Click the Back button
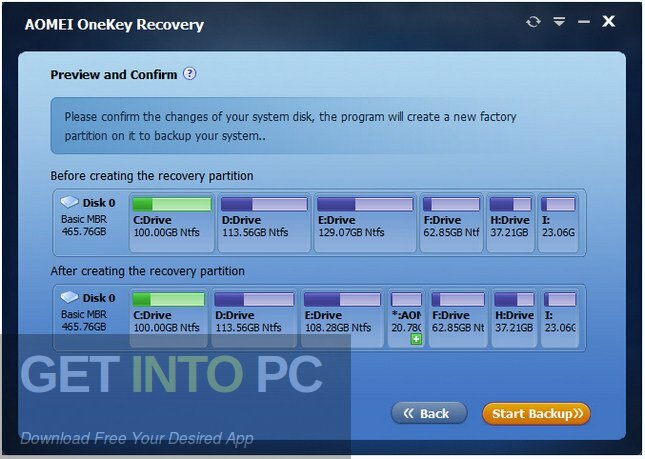 (x=429, y=413)
